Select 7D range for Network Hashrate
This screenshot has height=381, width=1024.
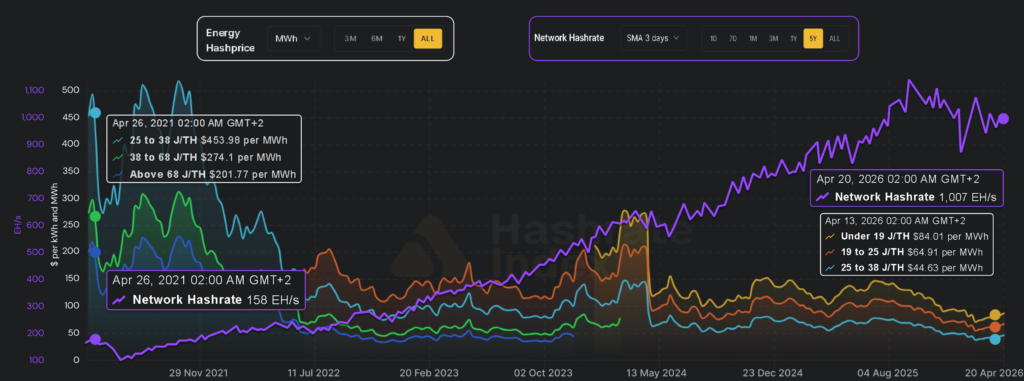pos(733,39)
